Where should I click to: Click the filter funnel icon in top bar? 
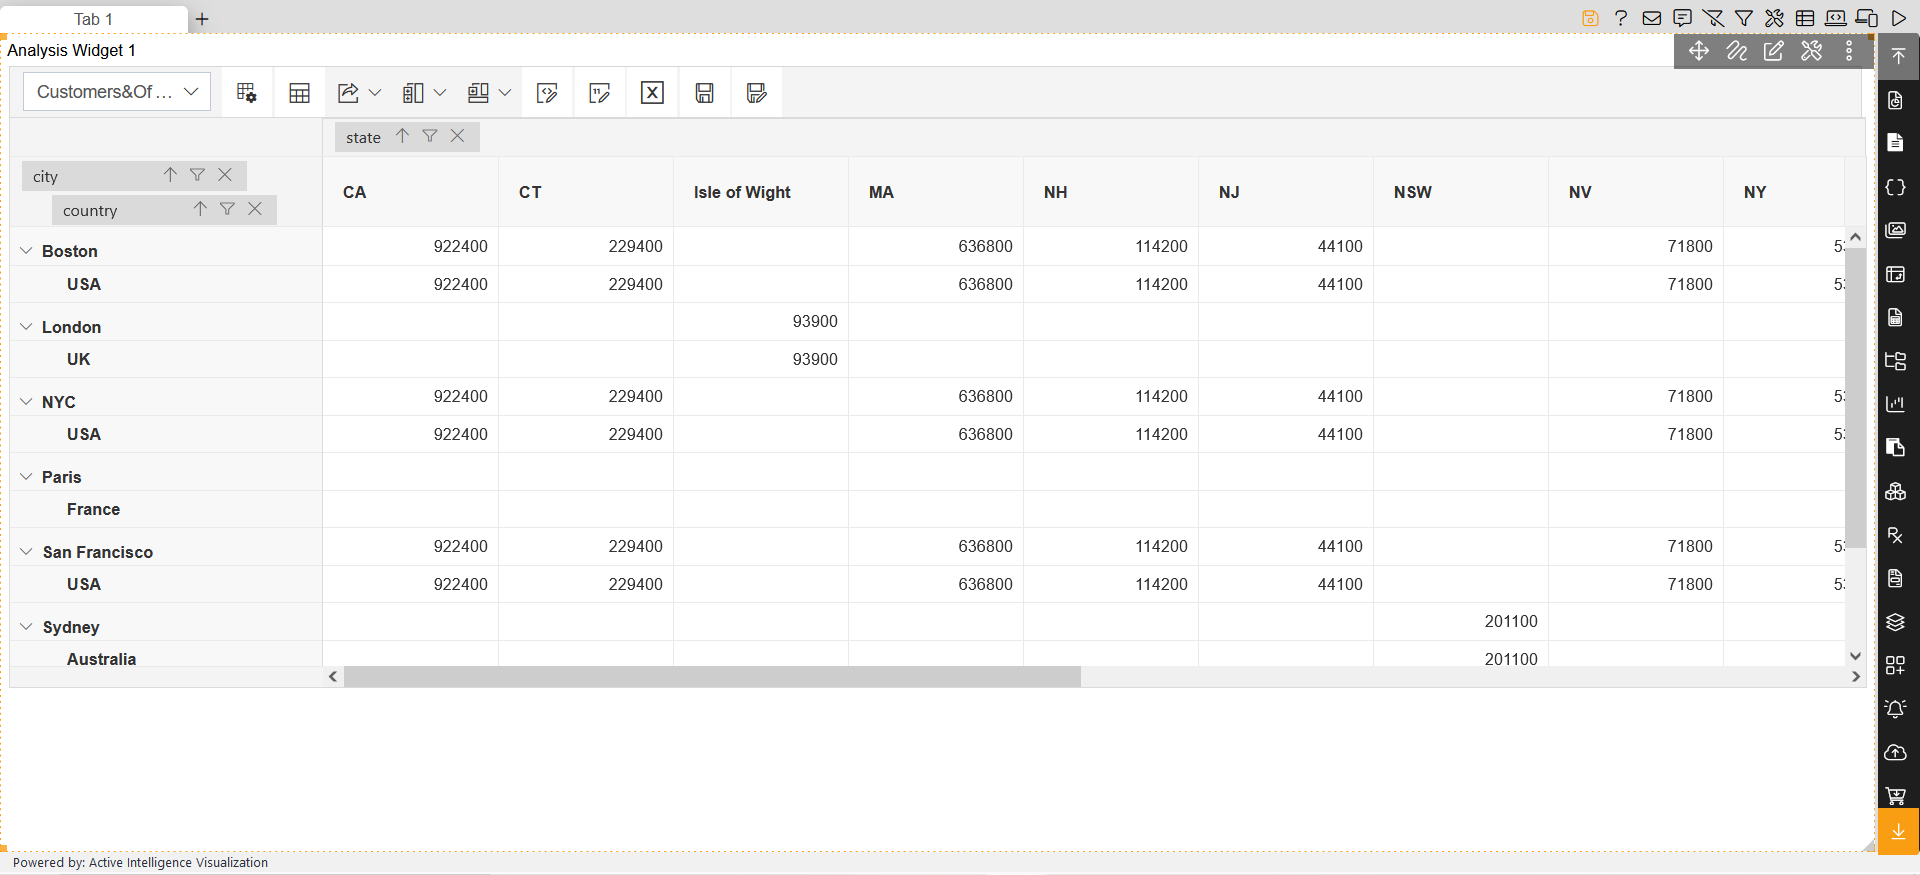[x=1744, y=18]
